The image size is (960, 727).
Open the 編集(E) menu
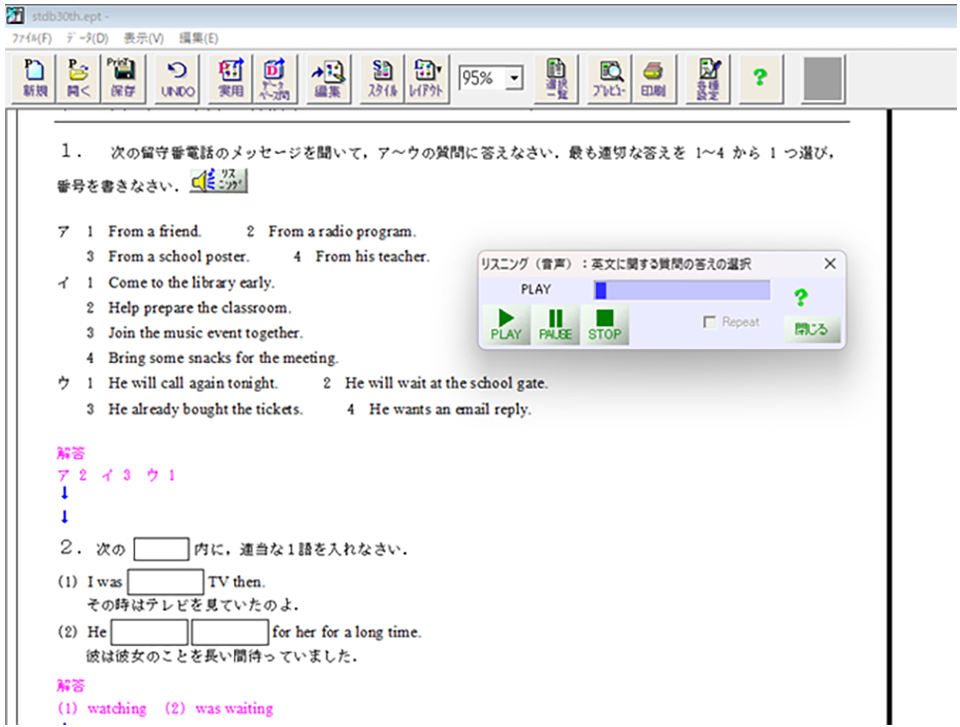pos(198,38)
